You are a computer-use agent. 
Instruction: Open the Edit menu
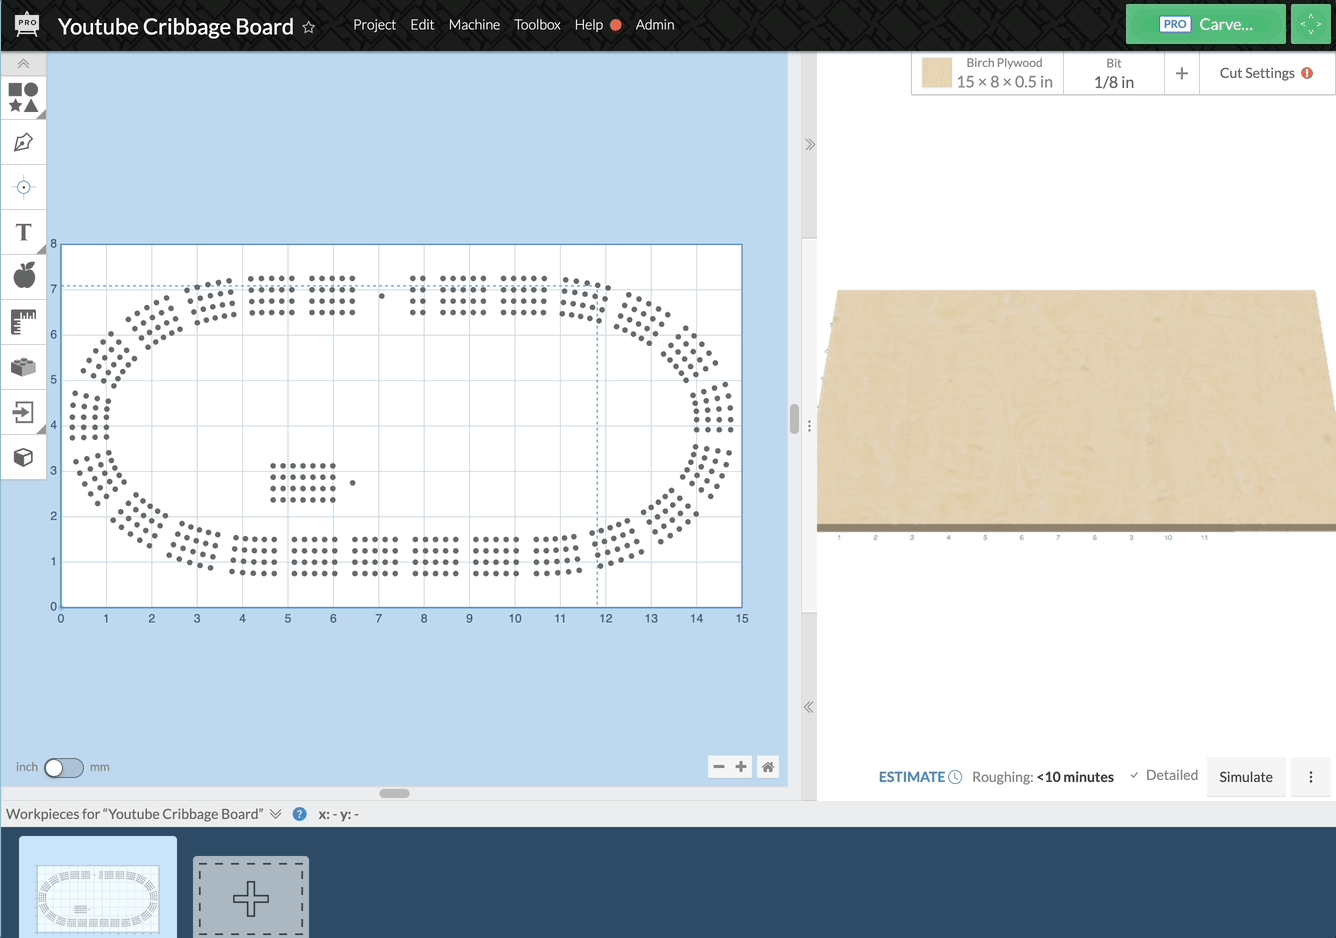pyautogui.click(x=422, y=25)
